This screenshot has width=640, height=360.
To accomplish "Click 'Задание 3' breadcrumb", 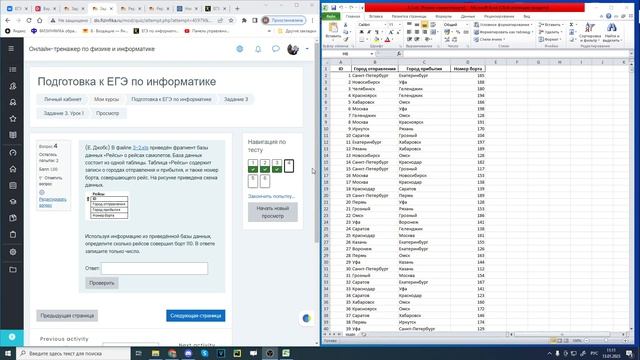I will 236,99.
